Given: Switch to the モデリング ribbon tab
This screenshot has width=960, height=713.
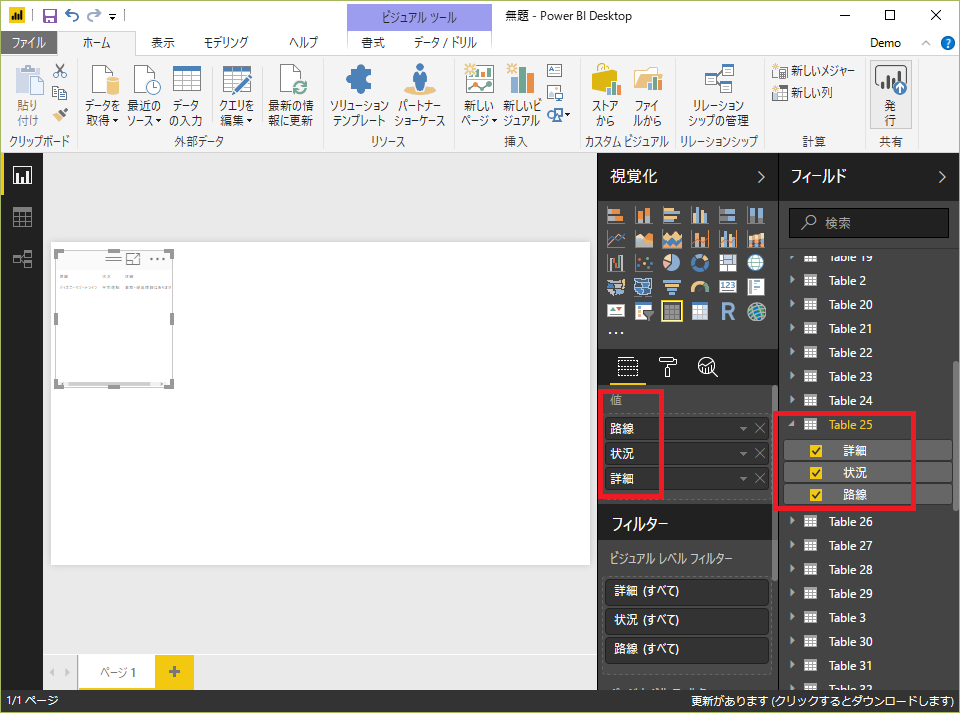Looking at the screenshot, I should click(226, 43).
